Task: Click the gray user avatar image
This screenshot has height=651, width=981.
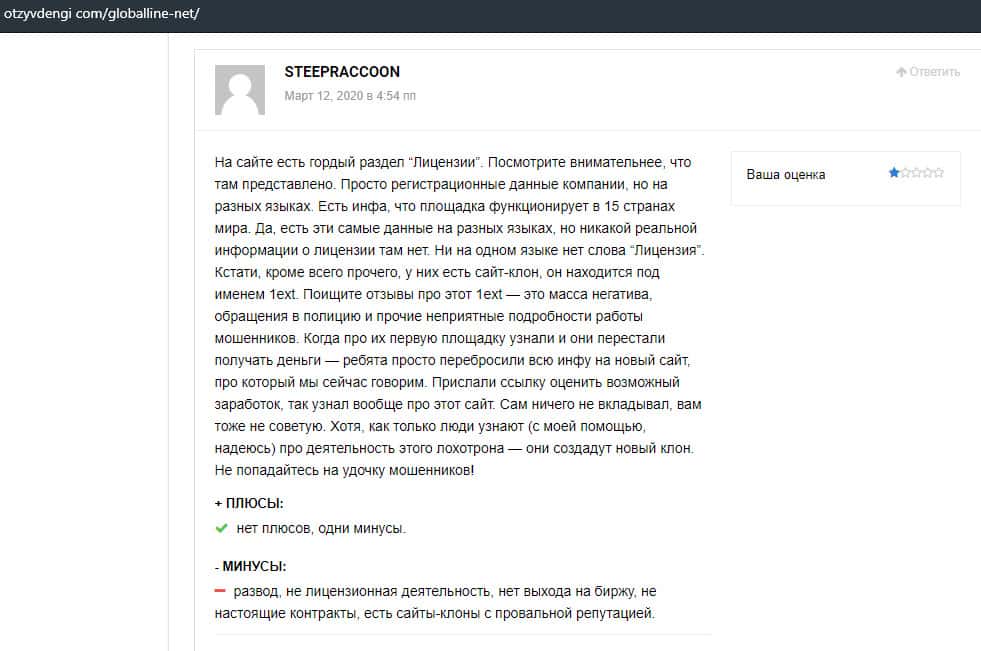Action: tap(240, 90)
